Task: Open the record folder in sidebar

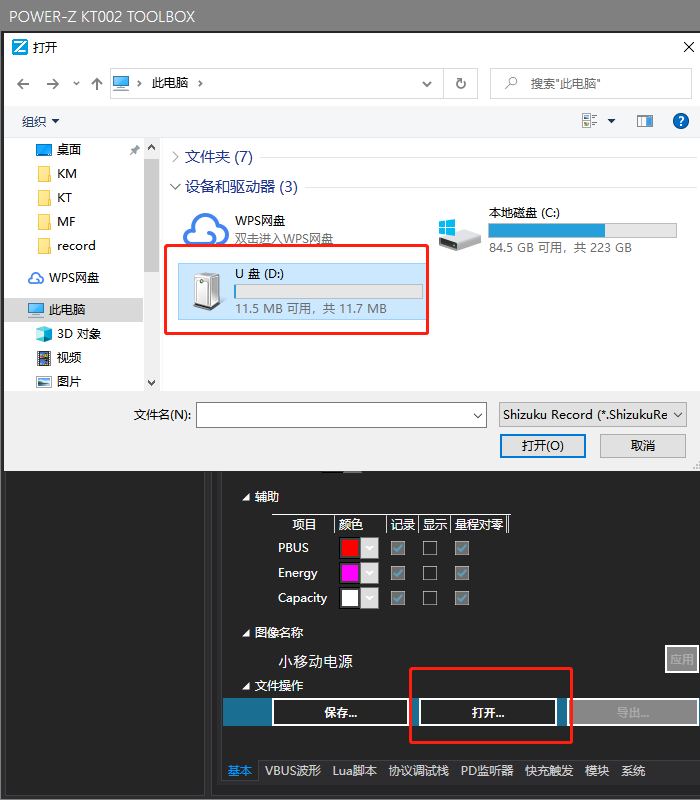Action: pos(76,245)
